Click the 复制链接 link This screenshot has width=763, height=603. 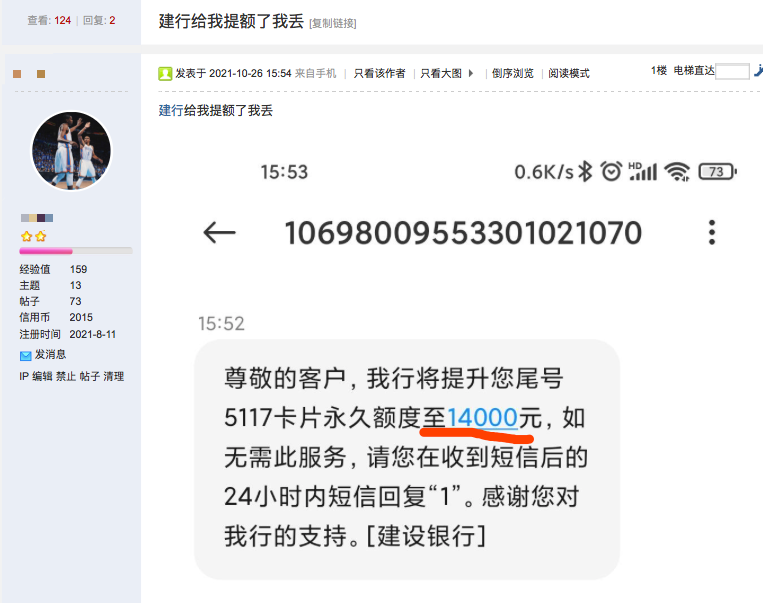333,23
